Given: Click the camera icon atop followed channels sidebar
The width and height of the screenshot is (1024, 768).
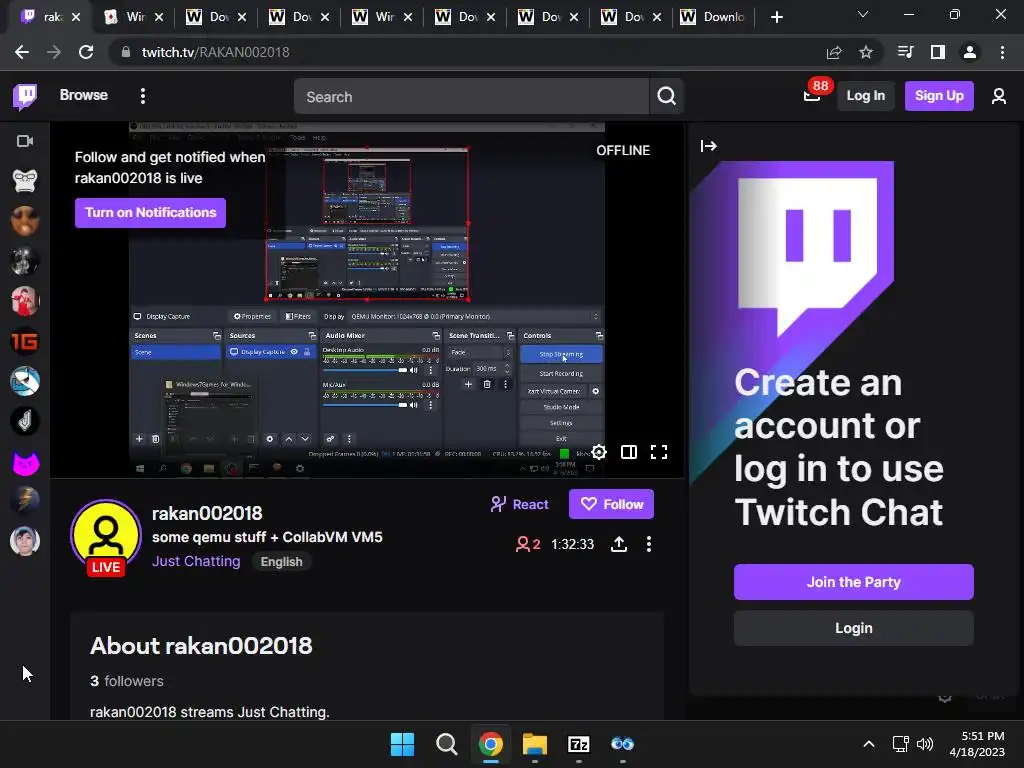Looking at the screenshot, I should point(25,141).
